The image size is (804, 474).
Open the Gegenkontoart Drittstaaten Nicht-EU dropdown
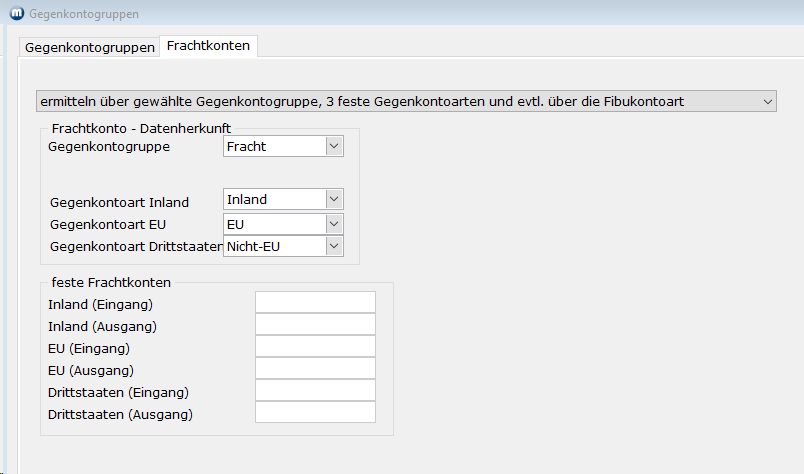(x=284, y=246)
